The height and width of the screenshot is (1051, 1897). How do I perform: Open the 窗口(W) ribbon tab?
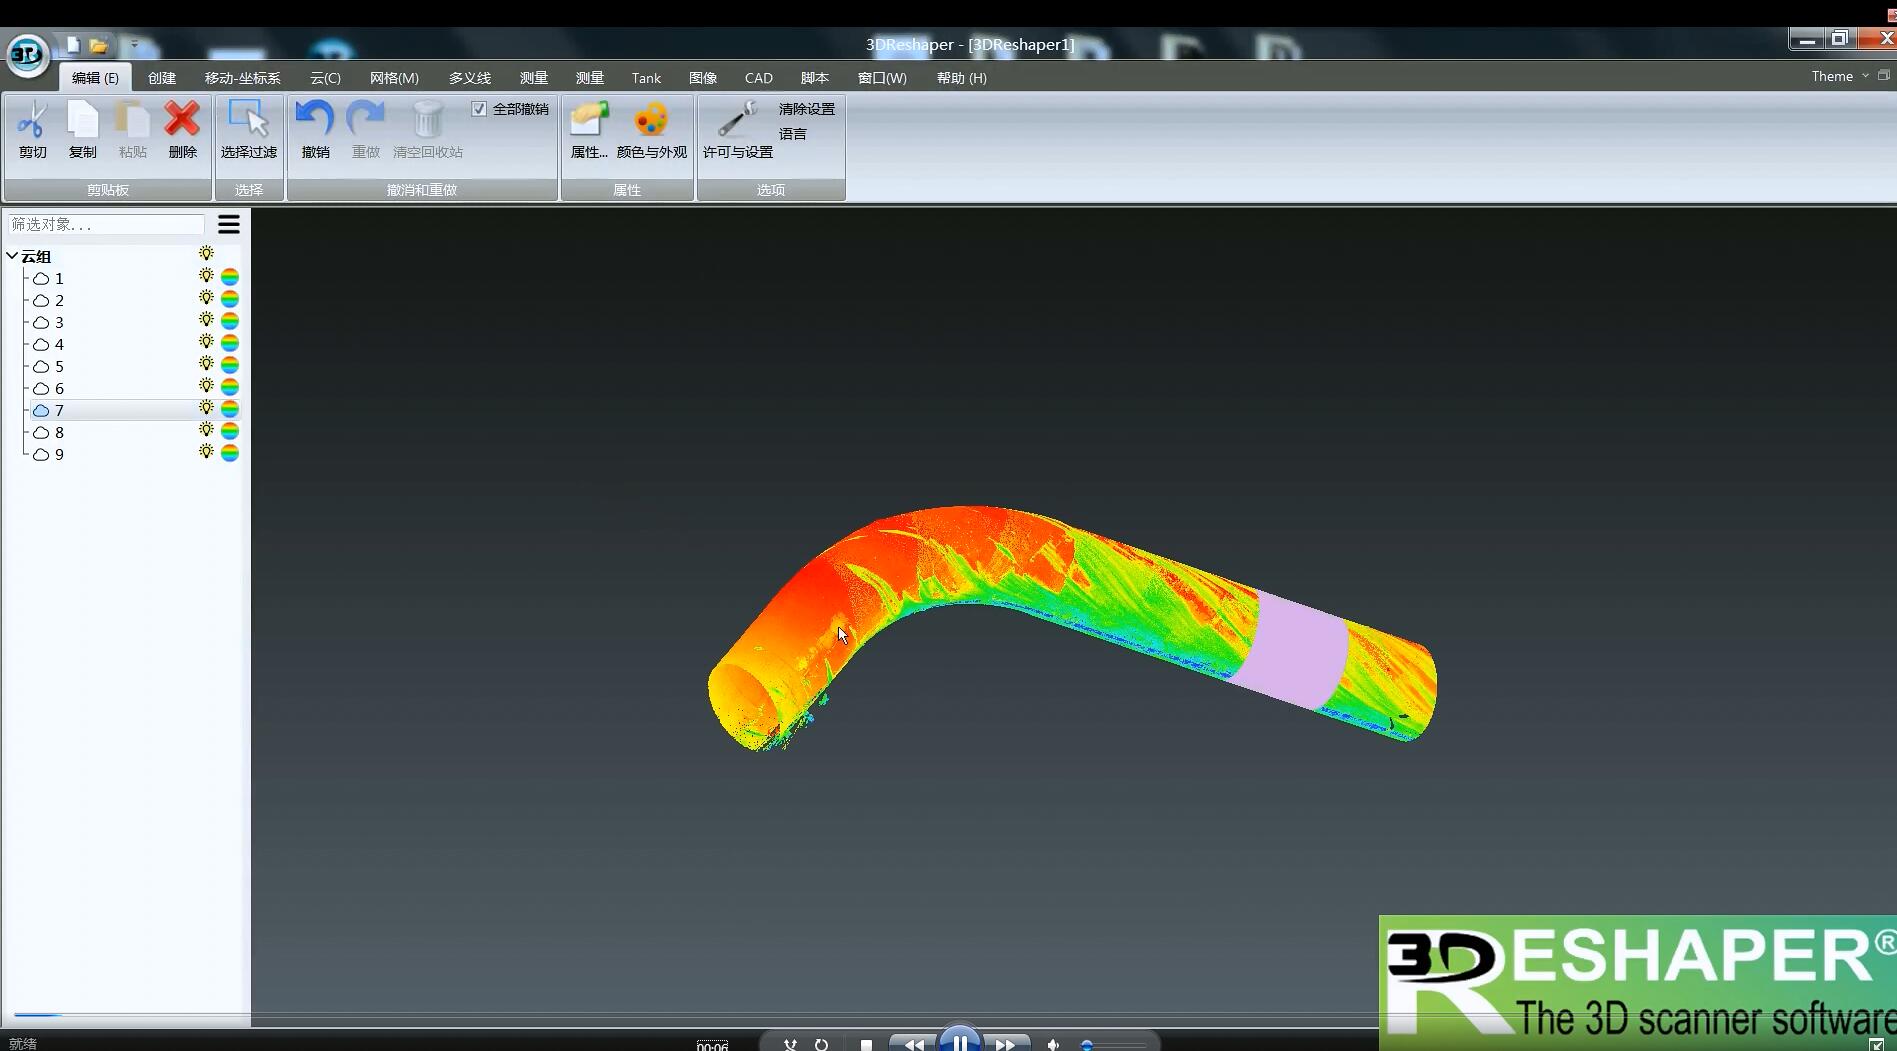(x=882, y=78)
